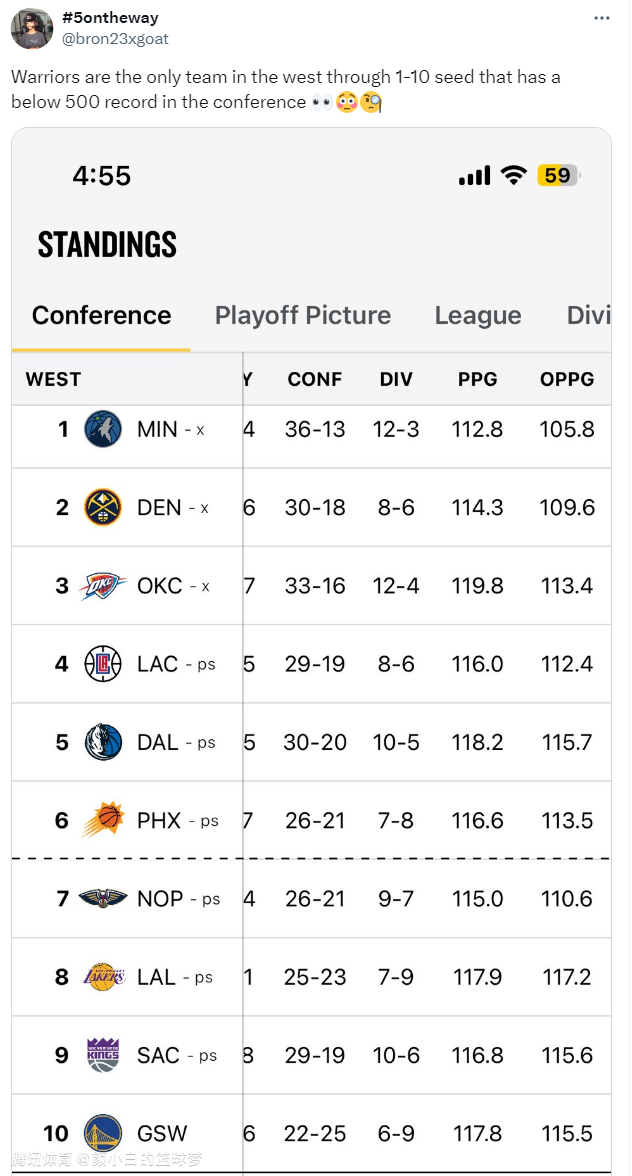Click the Dallas Mavericks logo

(x=103, y=742)
